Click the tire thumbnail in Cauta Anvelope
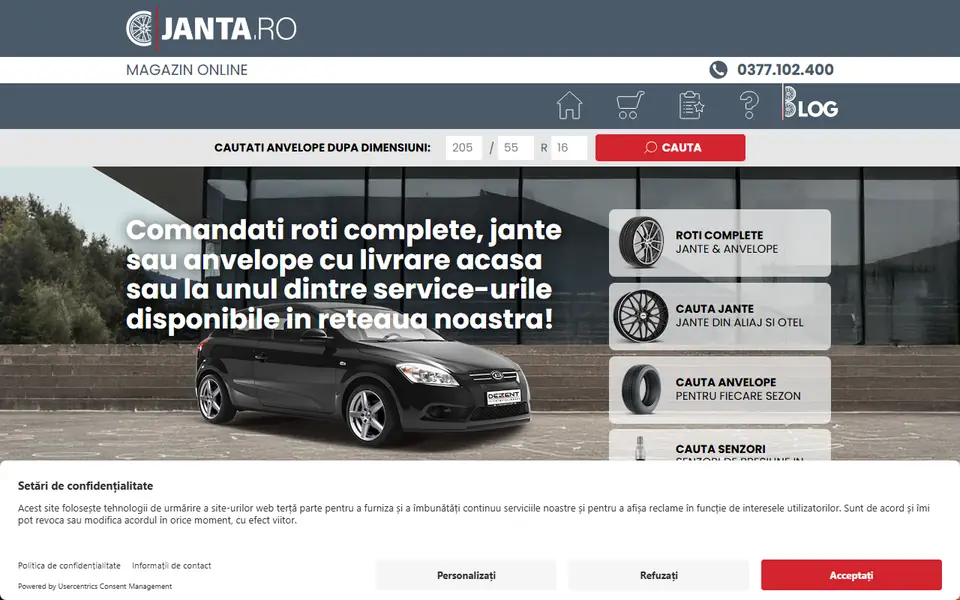Screen dimensions: 960x600 pyautogui.click(x=641, y=389)
